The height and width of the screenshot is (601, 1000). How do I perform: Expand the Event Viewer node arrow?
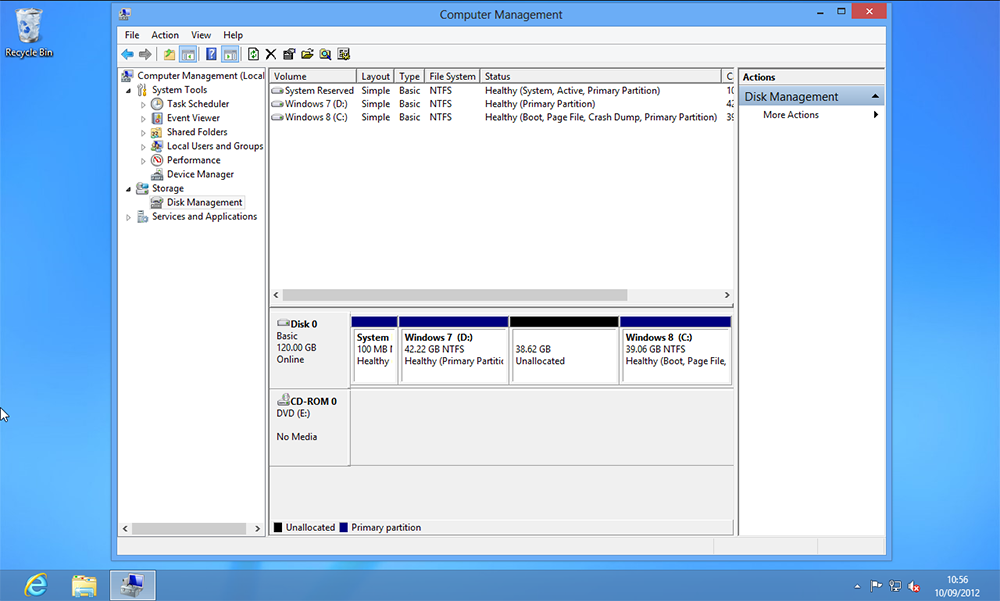143,119
